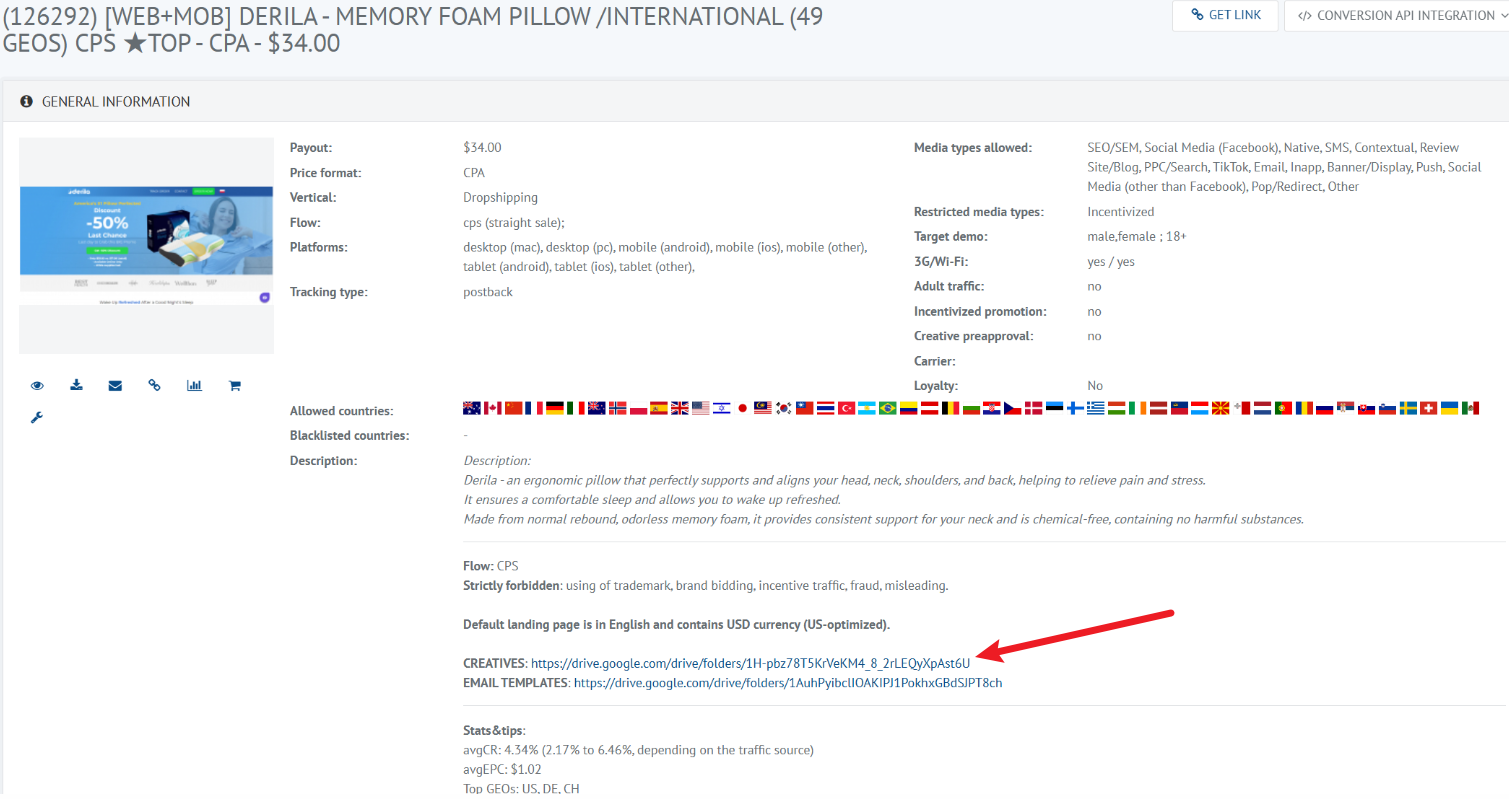1509x799 pixels.
Task: Click the wrench settings icon
Action: click(37, 417)
